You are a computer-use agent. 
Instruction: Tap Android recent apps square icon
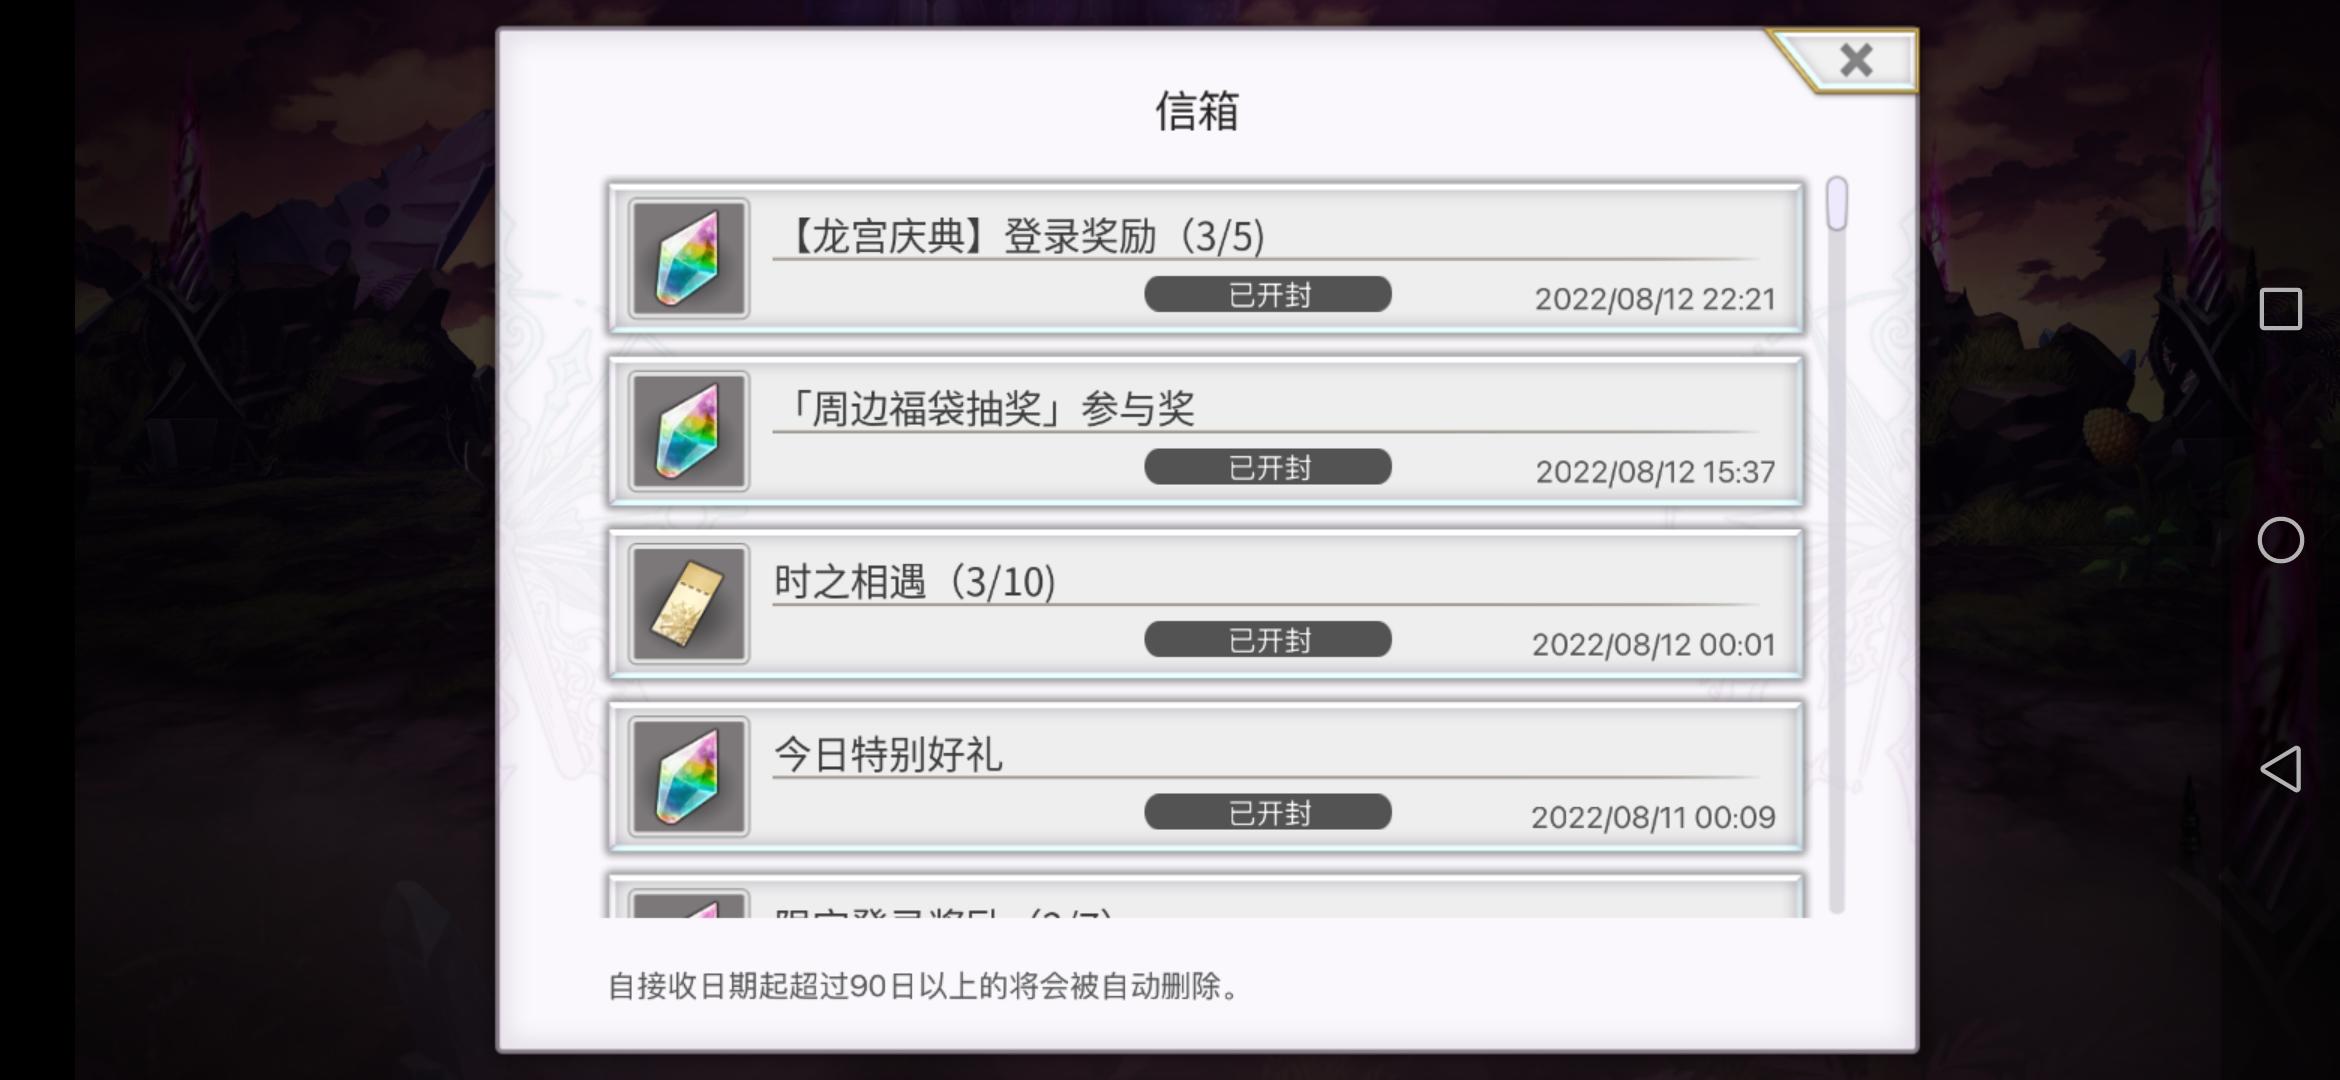(x=2281, y=309)
